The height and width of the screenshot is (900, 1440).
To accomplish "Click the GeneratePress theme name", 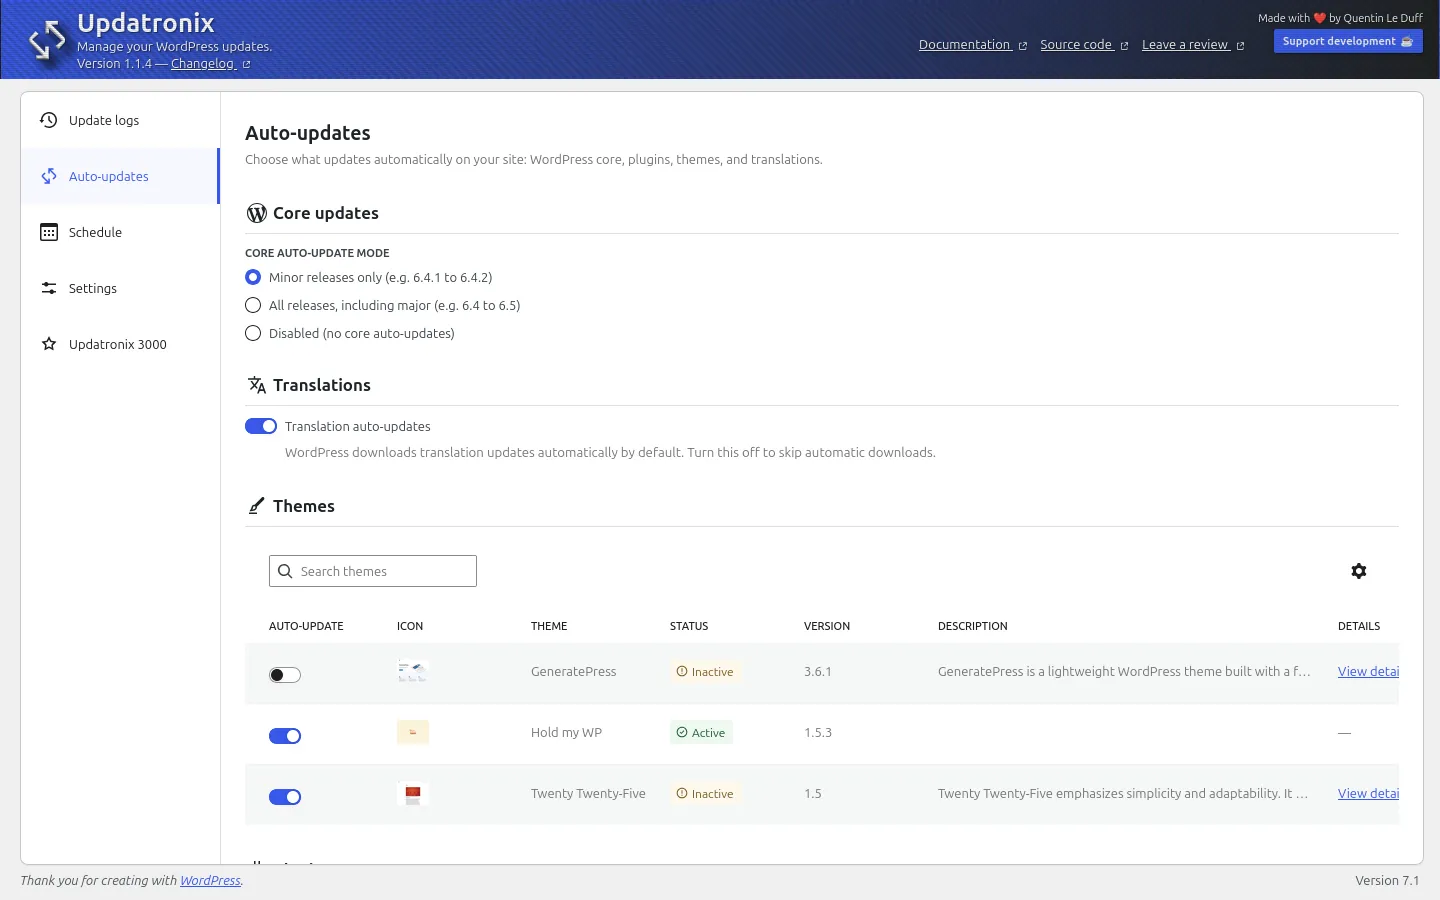I will coord(574,672).
